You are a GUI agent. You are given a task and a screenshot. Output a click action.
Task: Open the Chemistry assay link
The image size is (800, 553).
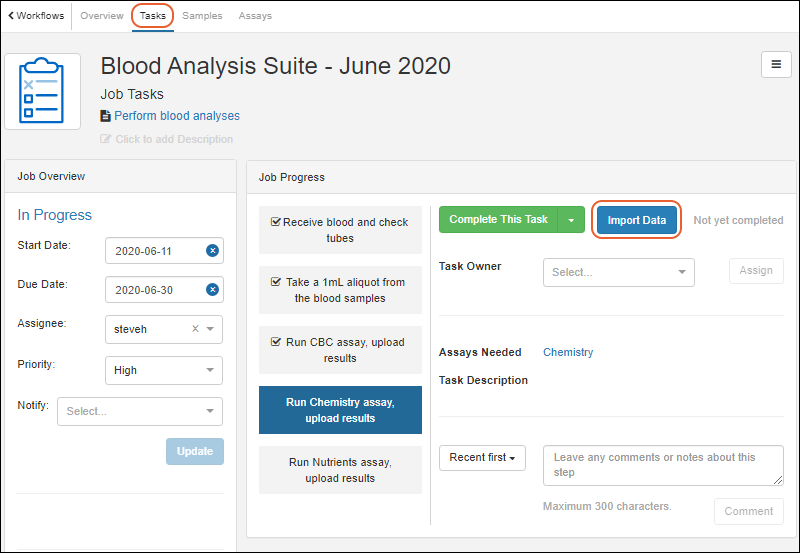(568, 352)
